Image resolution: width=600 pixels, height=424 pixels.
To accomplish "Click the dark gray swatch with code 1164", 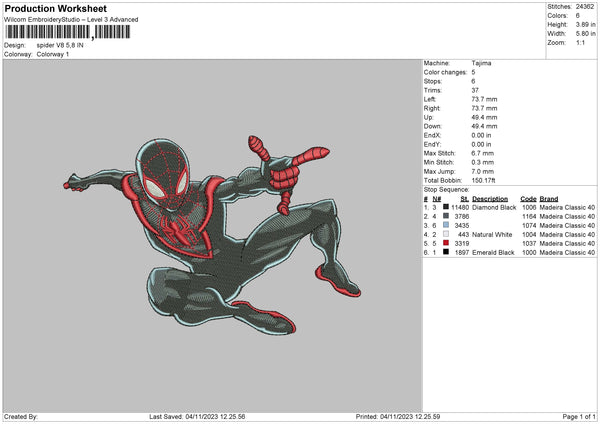I will pyautogui.click(x=445, y=216).
